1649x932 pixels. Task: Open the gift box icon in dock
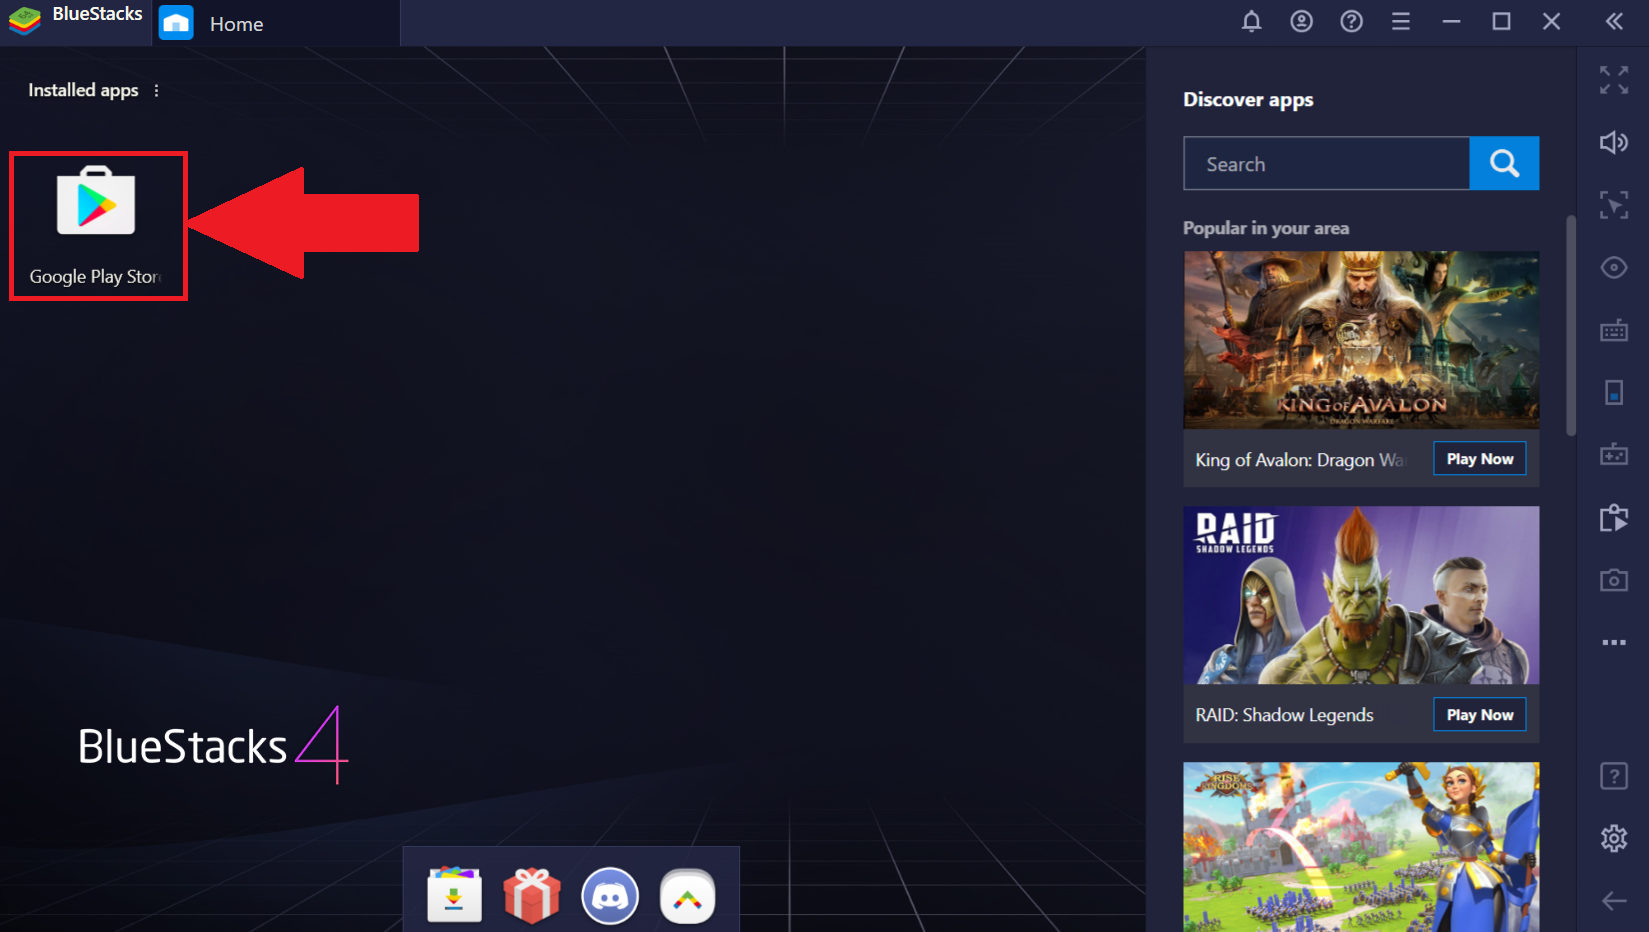(532, 894)
